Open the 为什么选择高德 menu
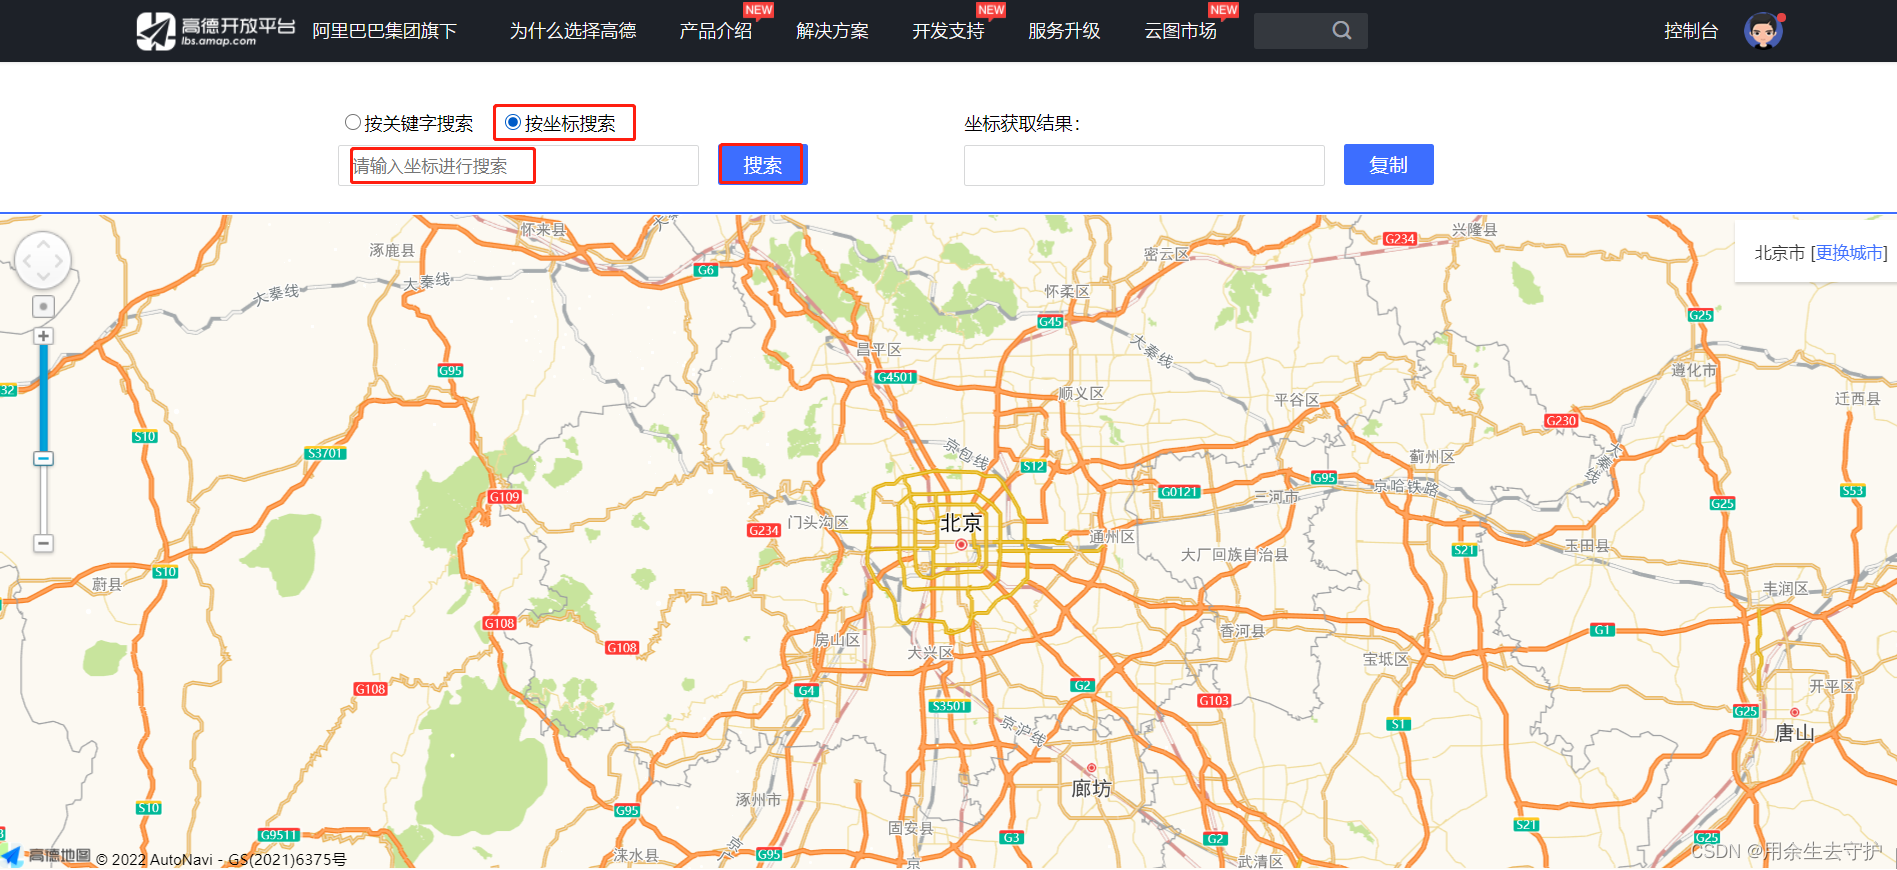Image resolution: width=1897 pixels, height=870 pixels. pos(573,31)
